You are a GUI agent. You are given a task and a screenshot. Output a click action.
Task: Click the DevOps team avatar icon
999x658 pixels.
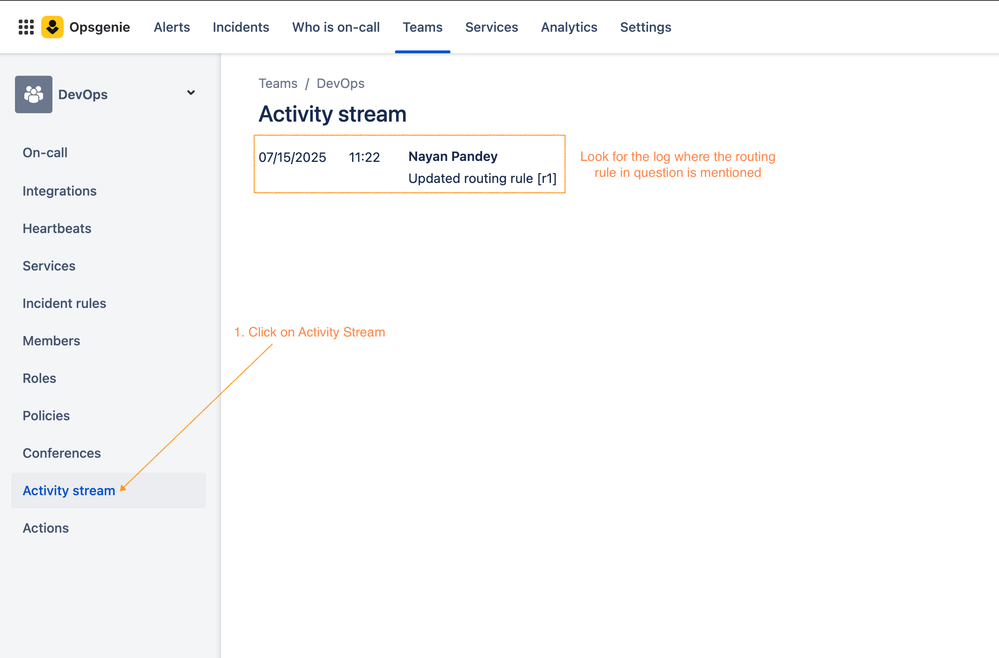34,94
